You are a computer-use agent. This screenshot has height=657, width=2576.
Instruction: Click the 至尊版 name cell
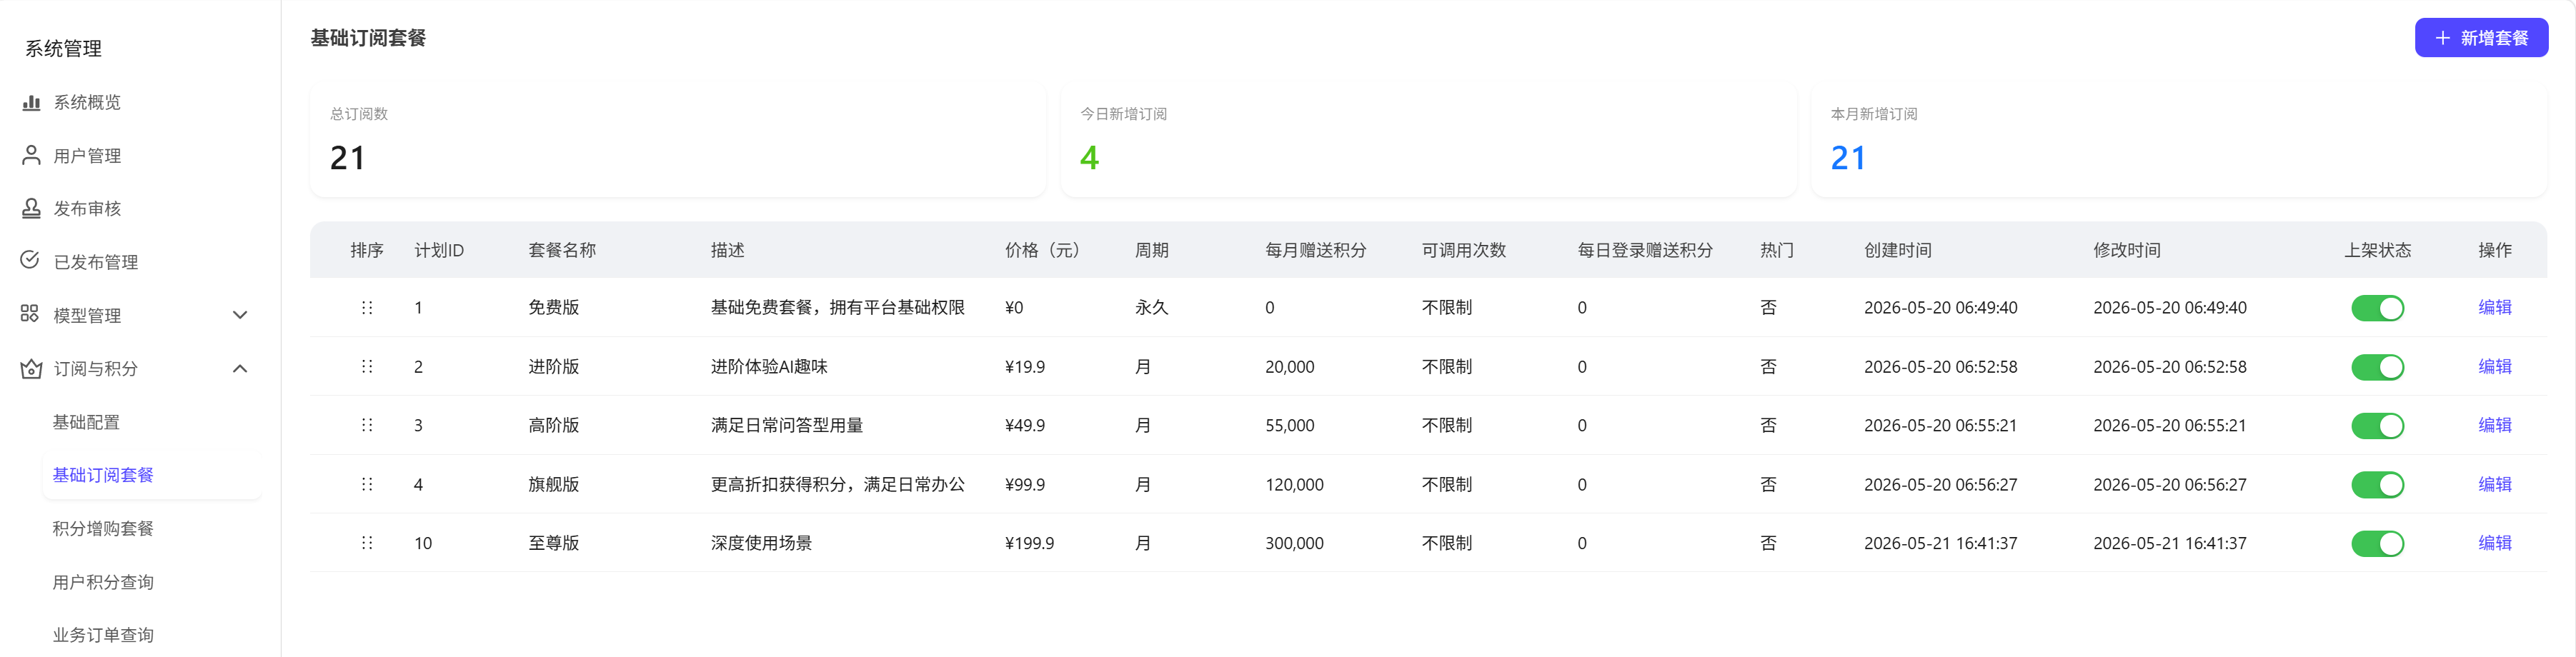click(554, 543)
